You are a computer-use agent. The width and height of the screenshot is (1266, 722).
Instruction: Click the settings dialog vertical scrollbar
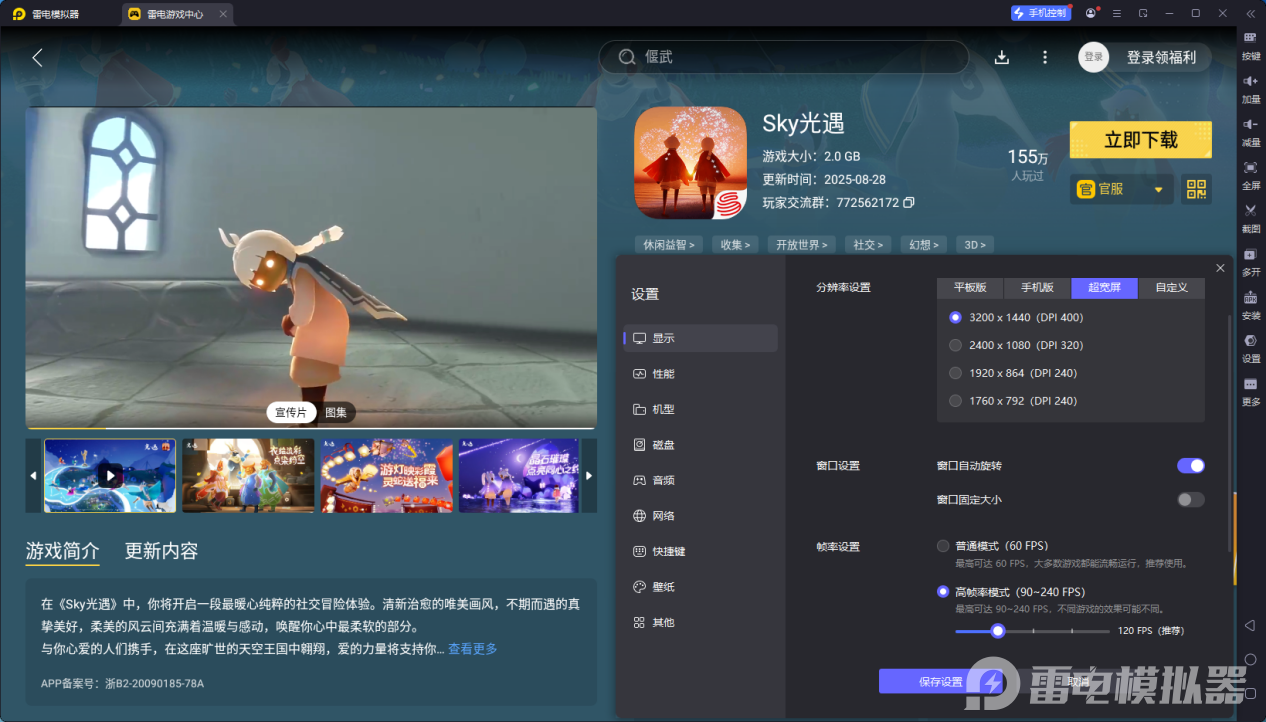pyautogui.click(x=1230, y=432)
